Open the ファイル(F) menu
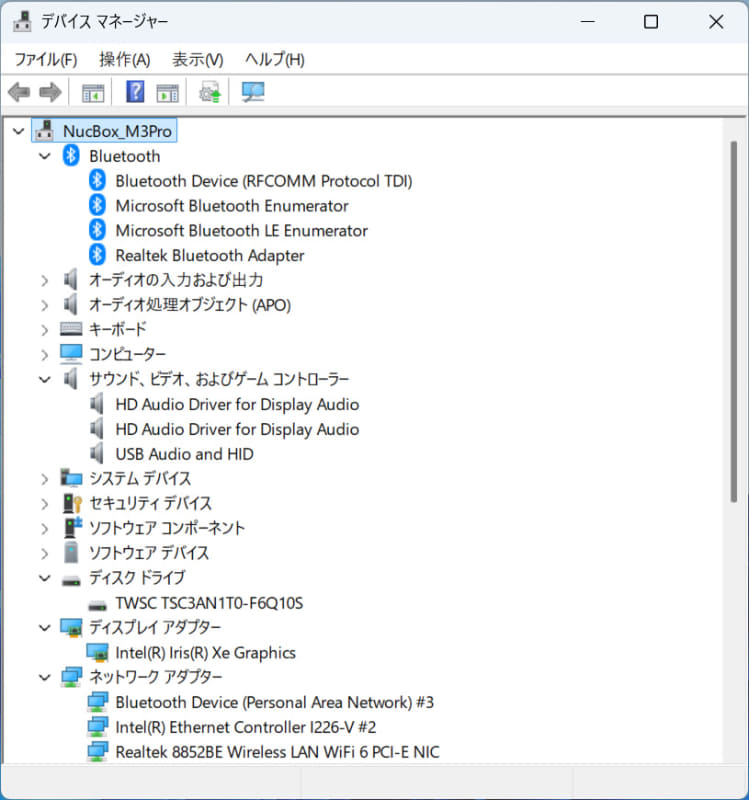The image size is (749, 800). click(46, 60)
